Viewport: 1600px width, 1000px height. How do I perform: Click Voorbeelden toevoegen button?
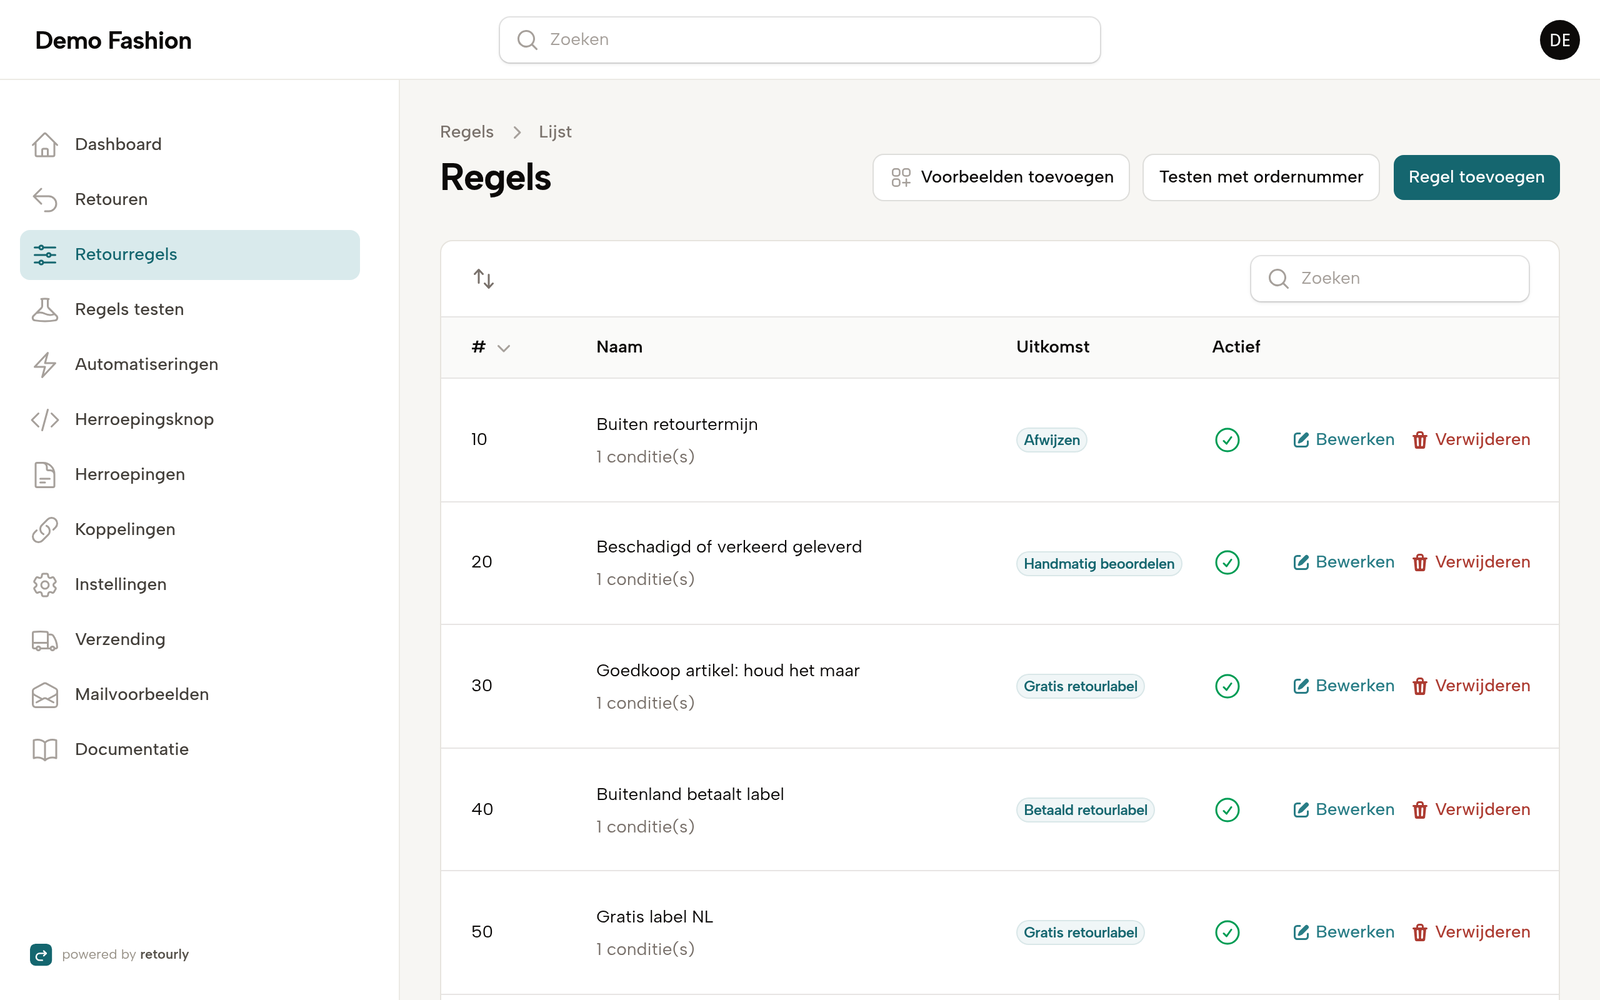(1001, 177)
